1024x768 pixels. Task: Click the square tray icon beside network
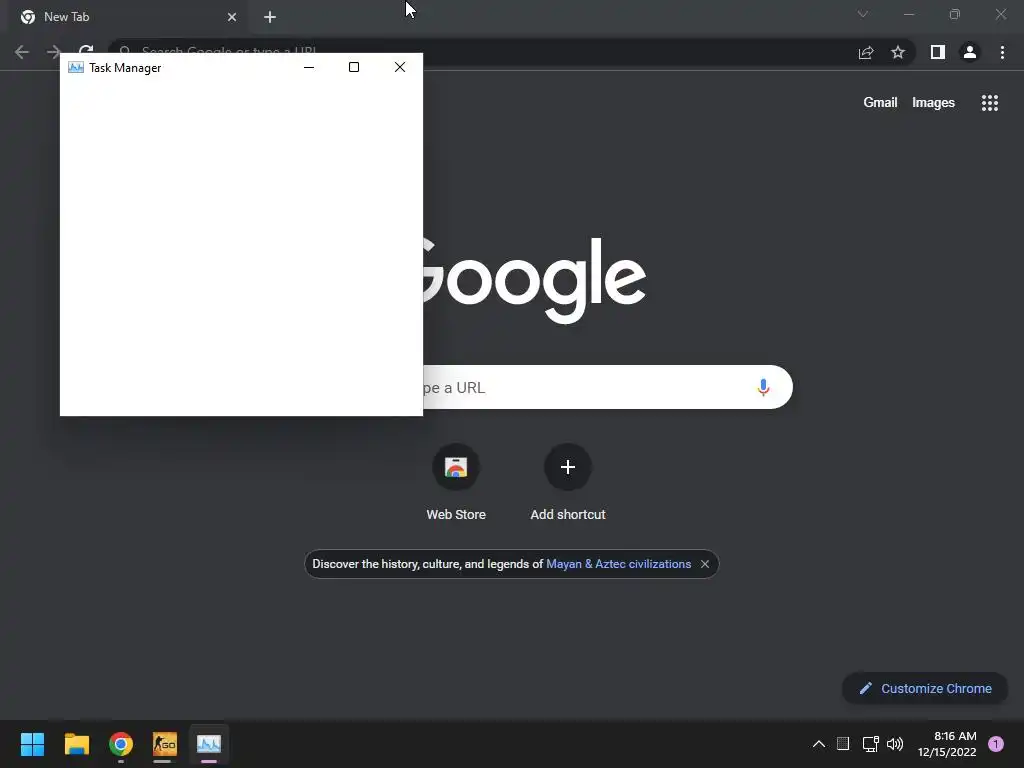coord(843,744)
